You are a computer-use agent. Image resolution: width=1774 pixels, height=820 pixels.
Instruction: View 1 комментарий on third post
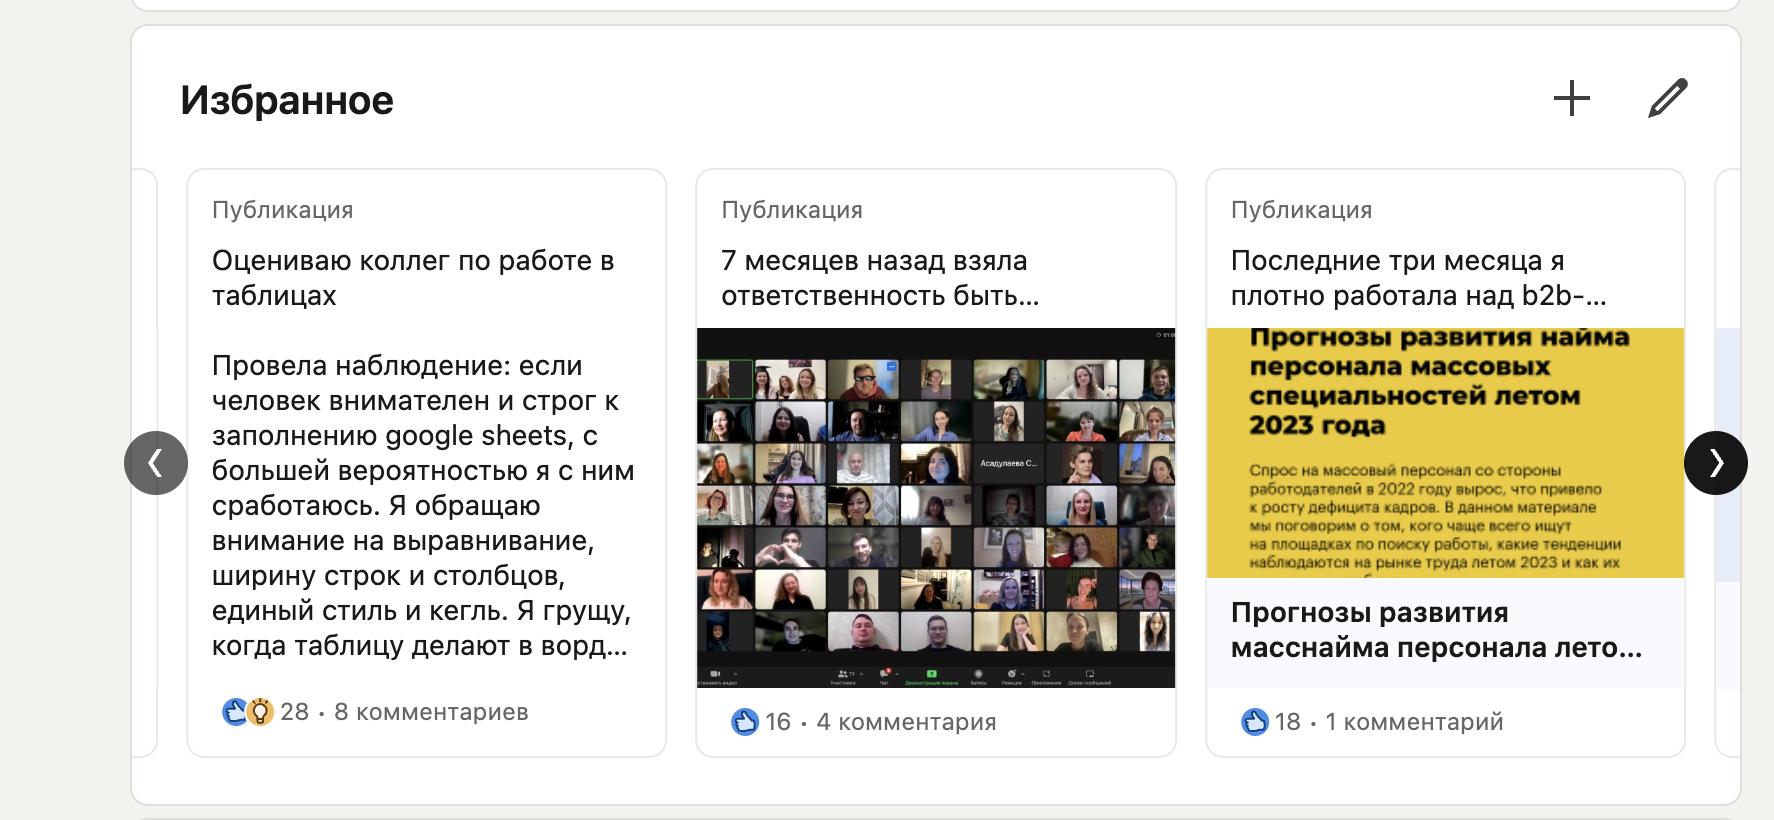(1414, 722)
